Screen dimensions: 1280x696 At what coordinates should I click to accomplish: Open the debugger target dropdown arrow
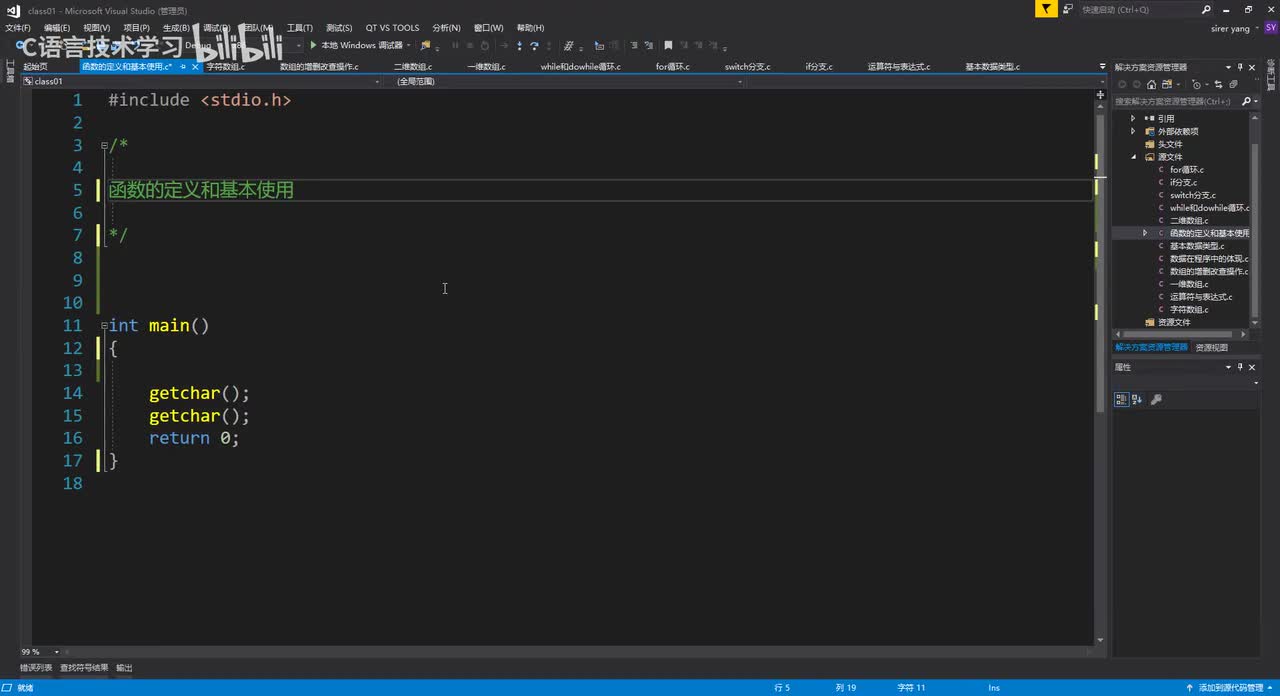coord(409,45)
